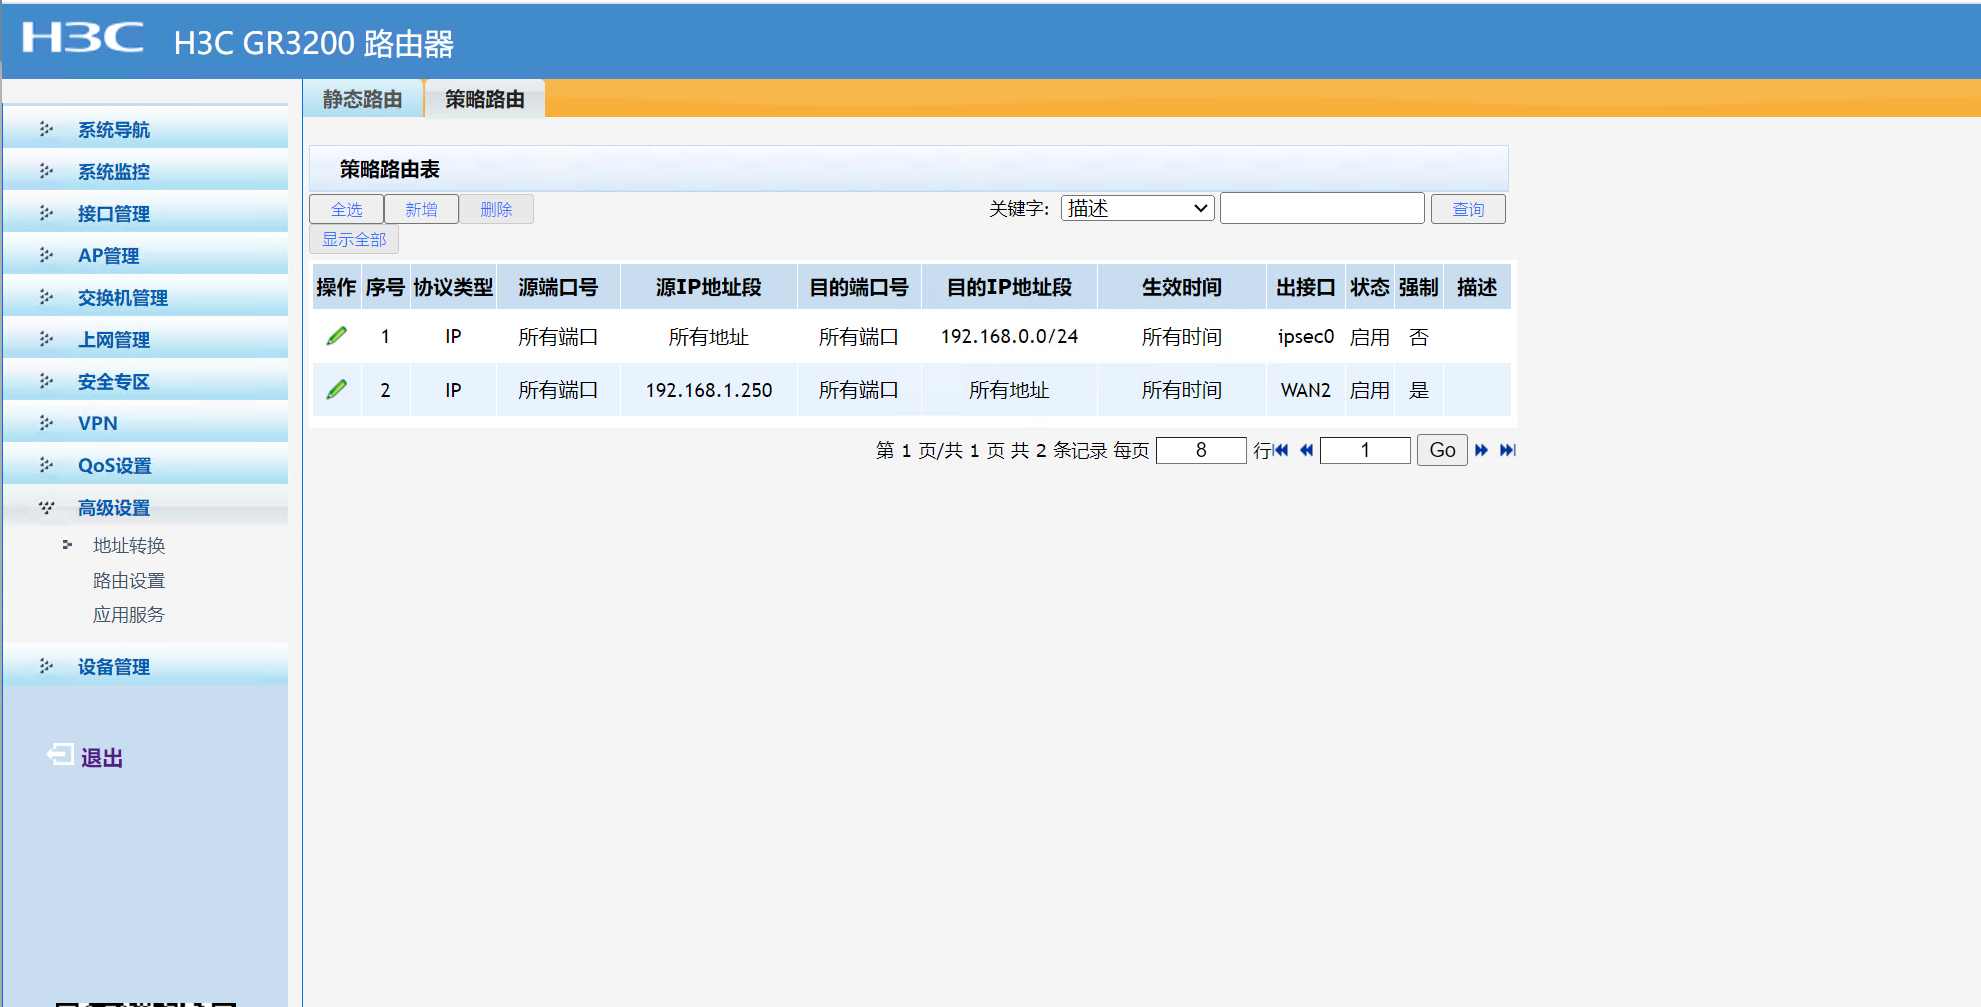This screenshot has height=1007, width=1981.
Task: Click the 协议类型 column header
Action: (x=453, y=287)
